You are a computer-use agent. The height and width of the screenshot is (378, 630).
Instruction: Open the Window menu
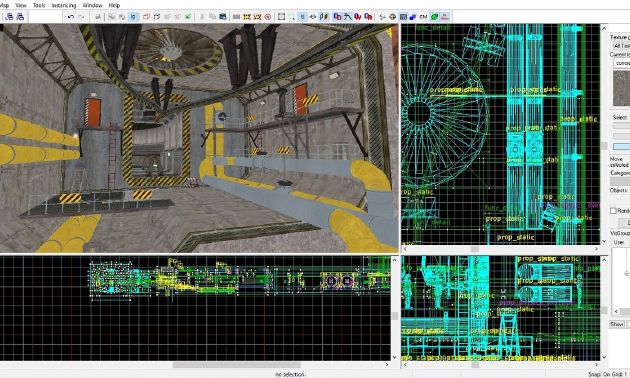pos(92,5)
